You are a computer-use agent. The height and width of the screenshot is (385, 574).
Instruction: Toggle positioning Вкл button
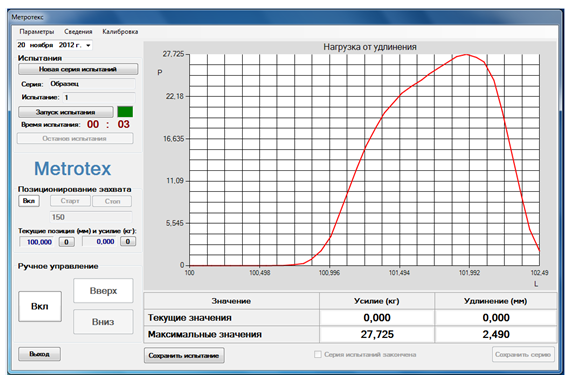point(29,201)
